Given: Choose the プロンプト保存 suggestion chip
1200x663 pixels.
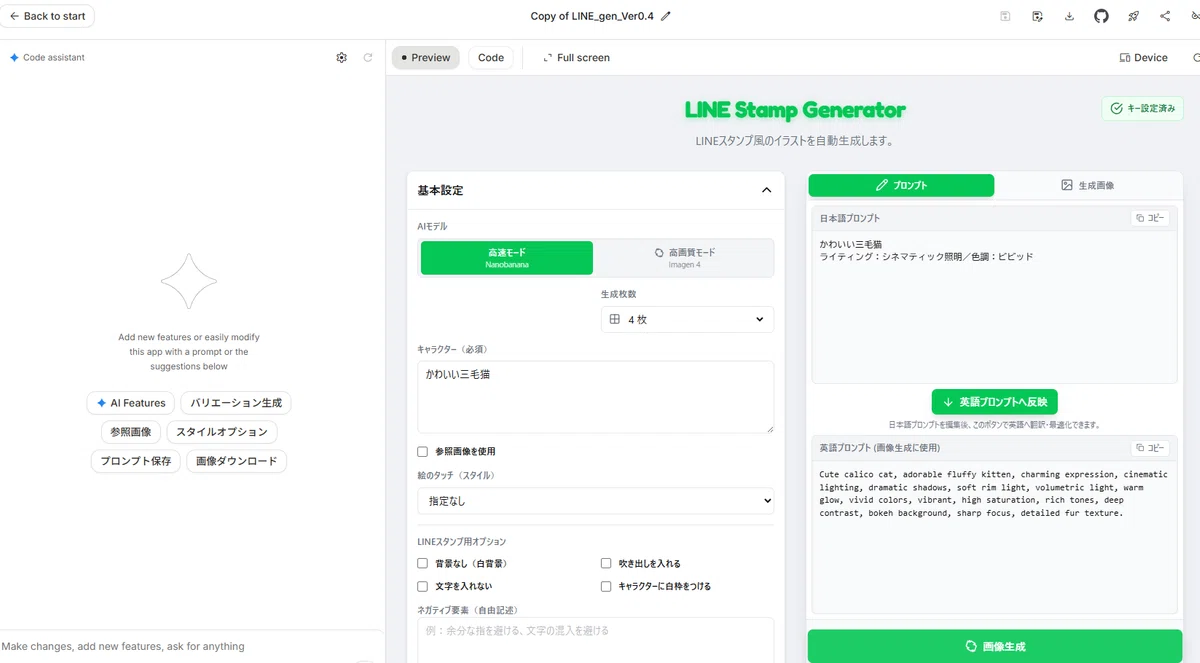Looking at the screenshot, I should (x=136, y=461).
